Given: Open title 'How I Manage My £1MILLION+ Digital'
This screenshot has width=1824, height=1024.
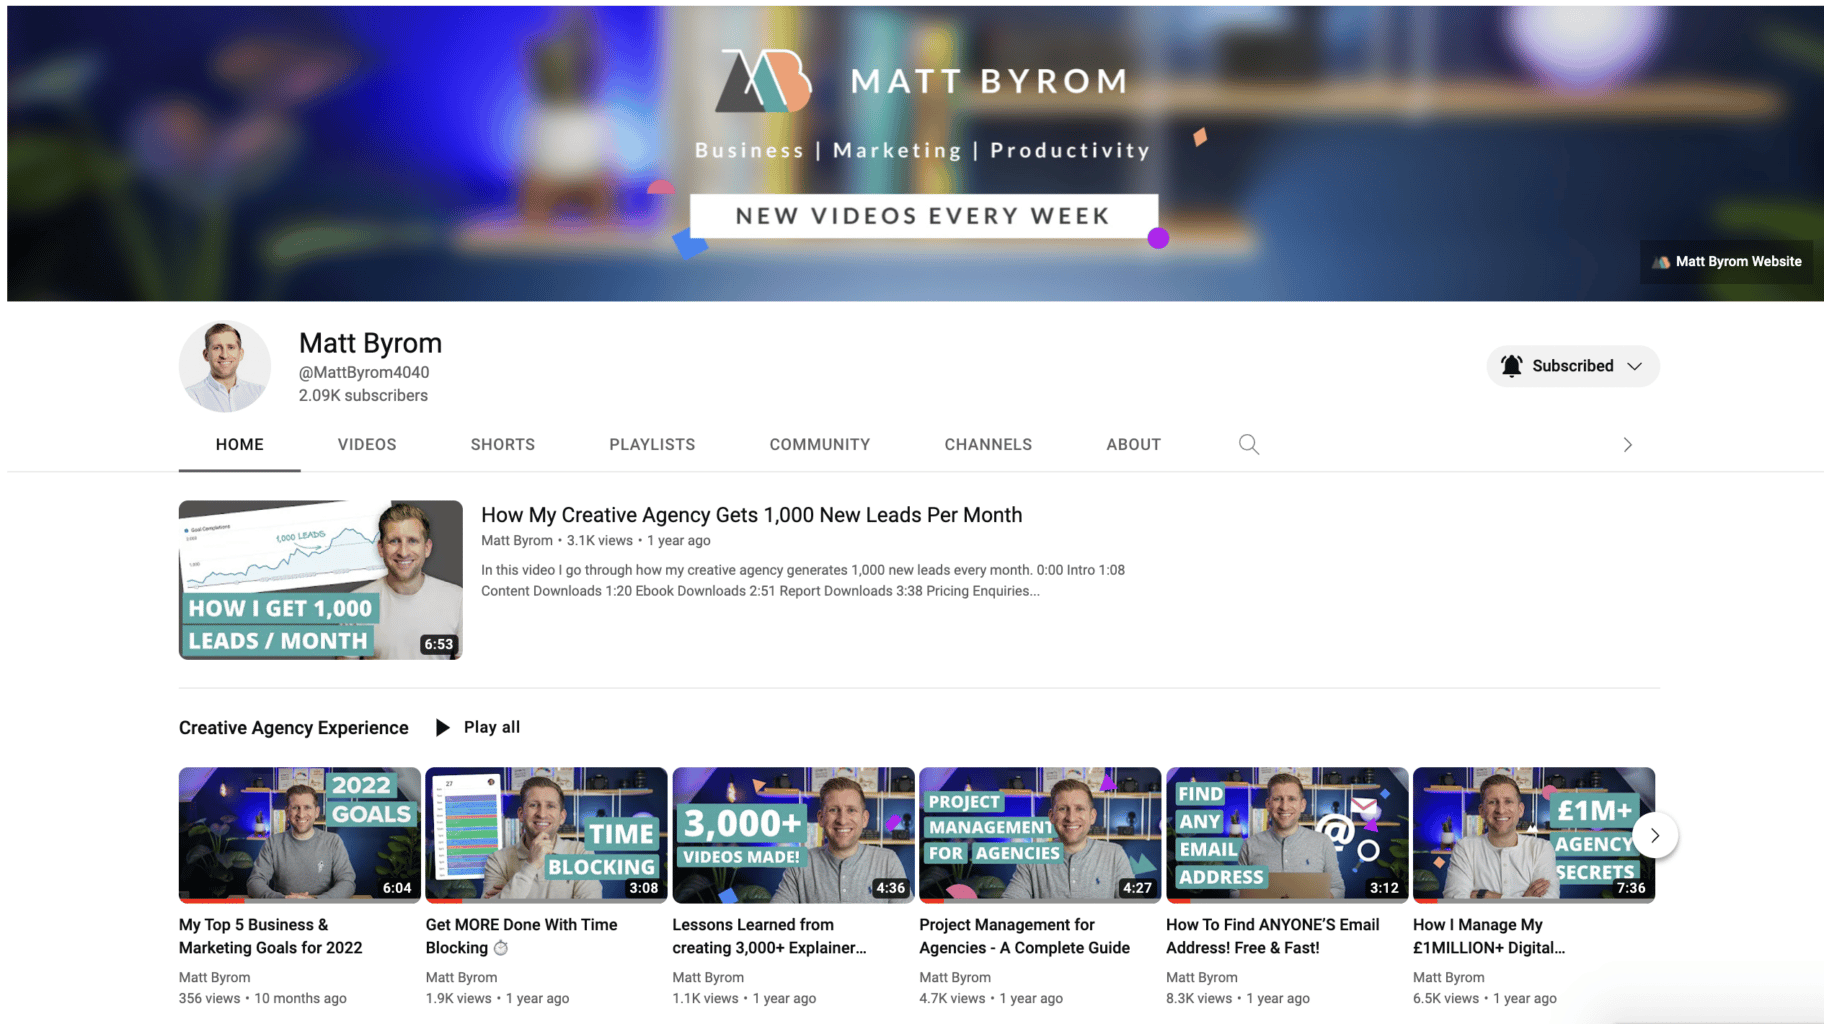Looking at the screenshot, I should (x=1488, y=936).
